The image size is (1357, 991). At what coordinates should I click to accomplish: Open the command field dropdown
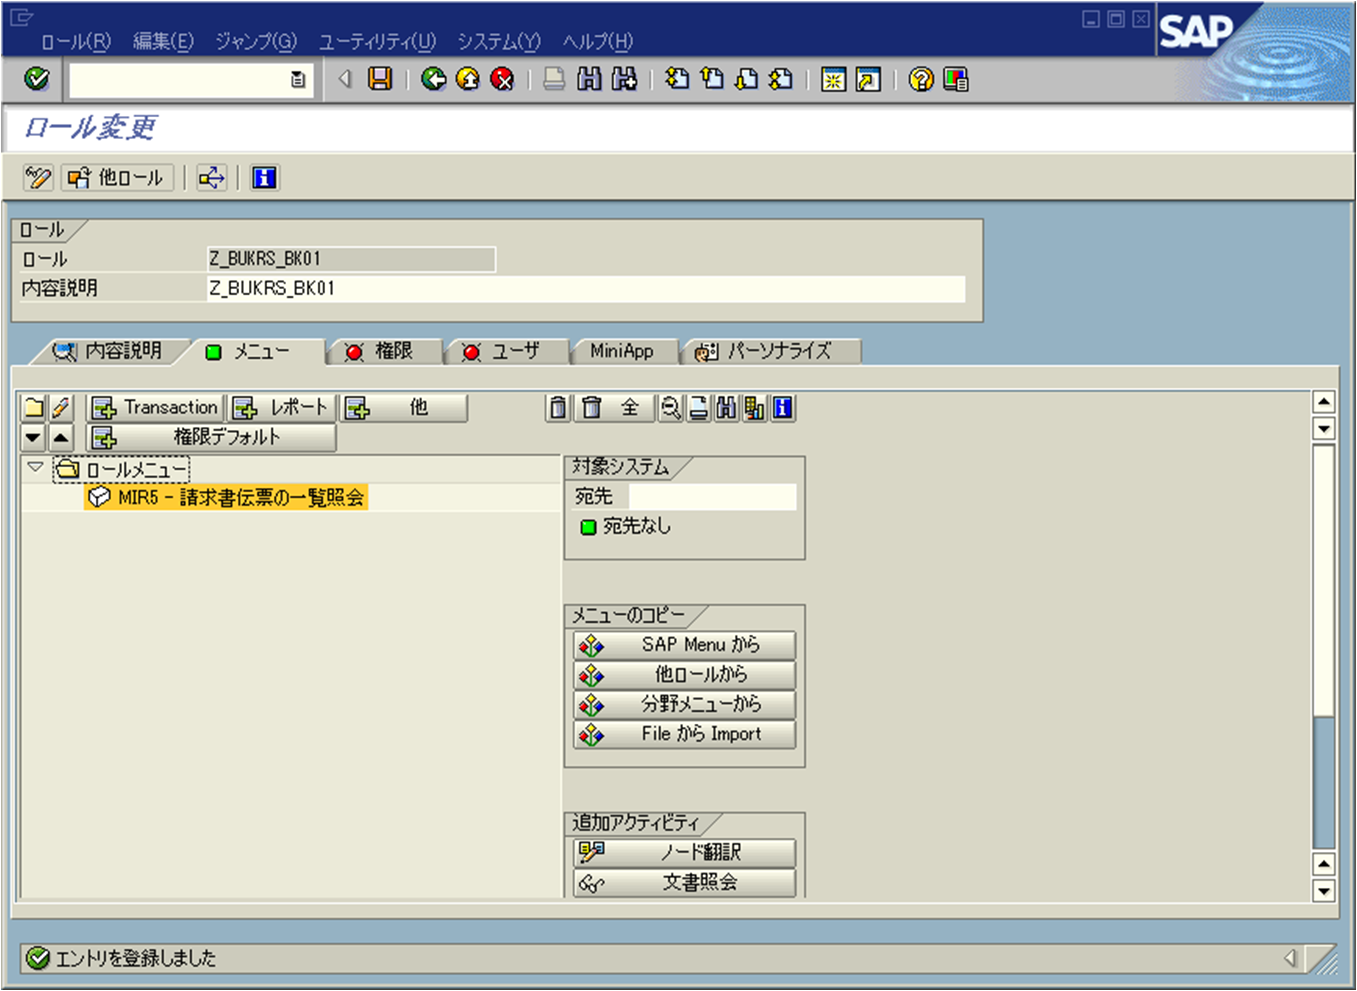tap(297, 80)
